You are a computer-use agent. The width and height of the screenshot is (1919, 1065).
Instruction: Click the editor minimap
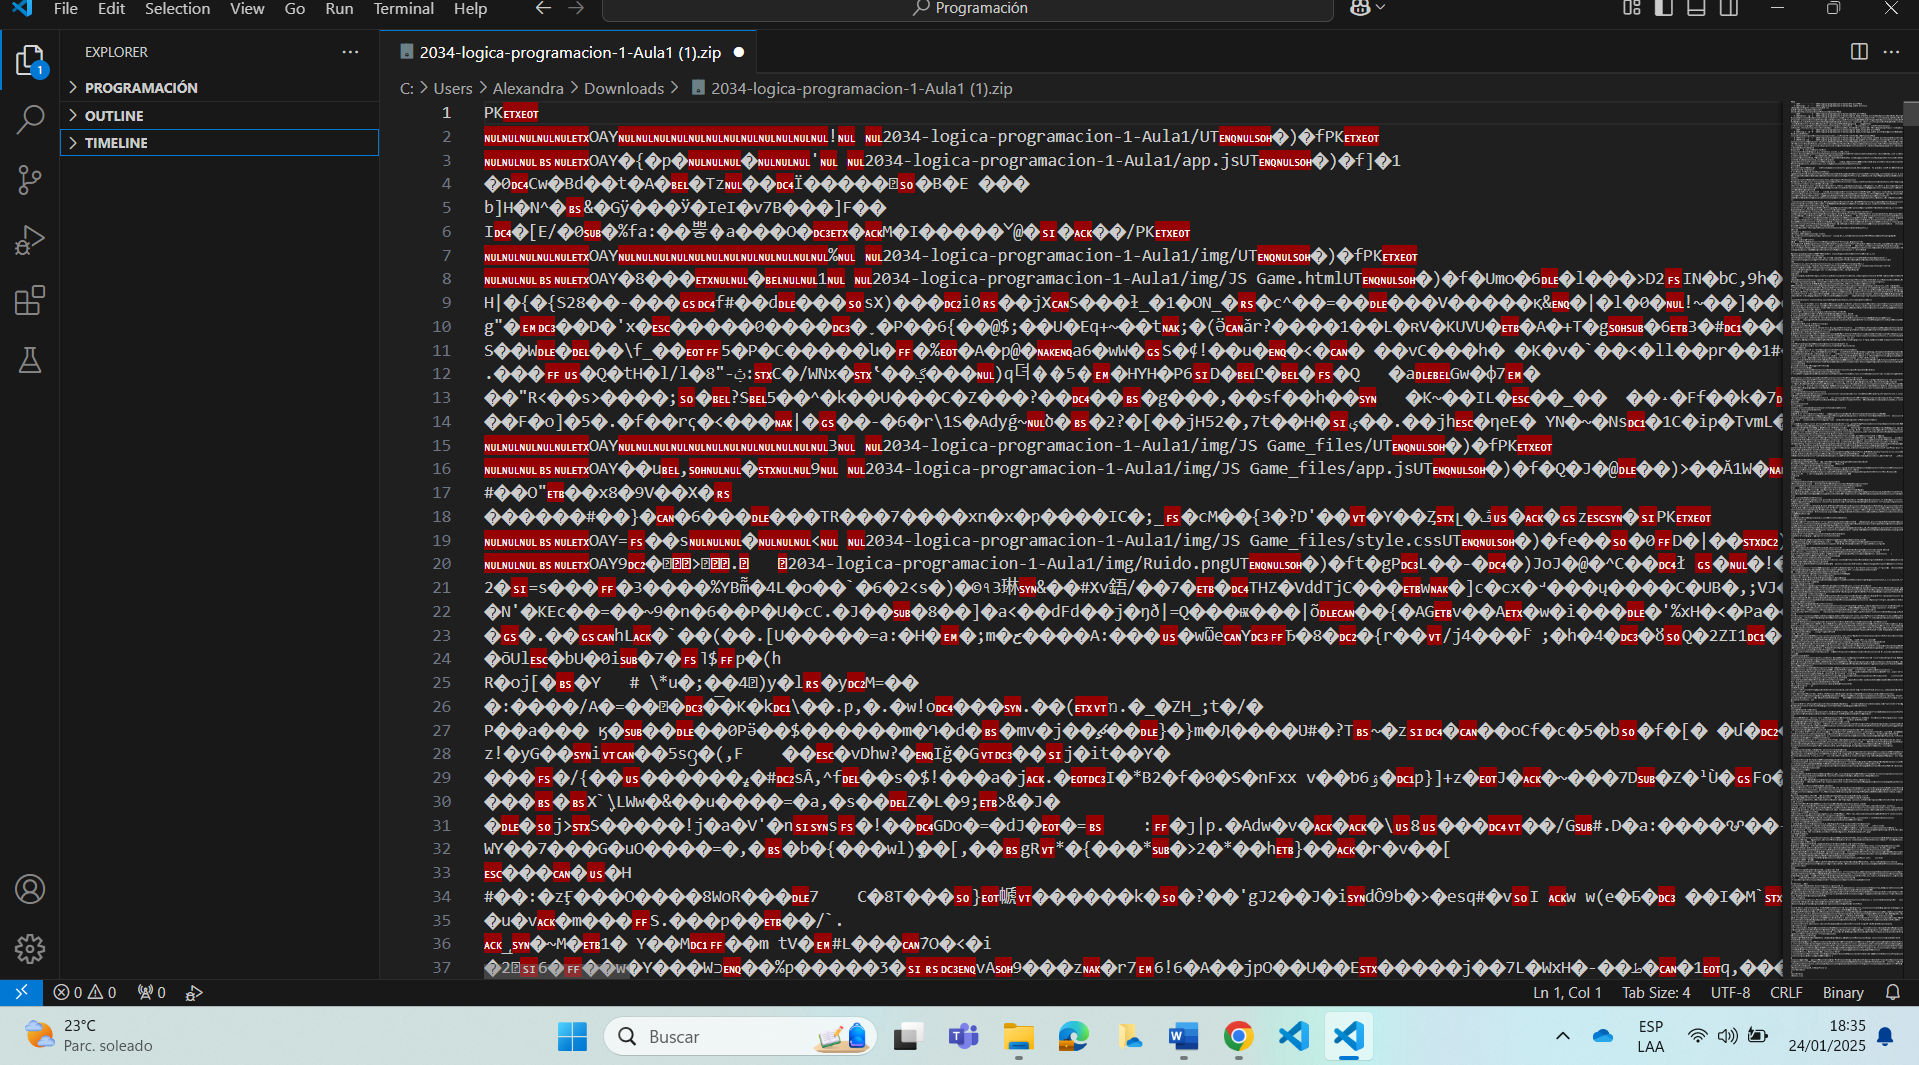[1846, 538]
